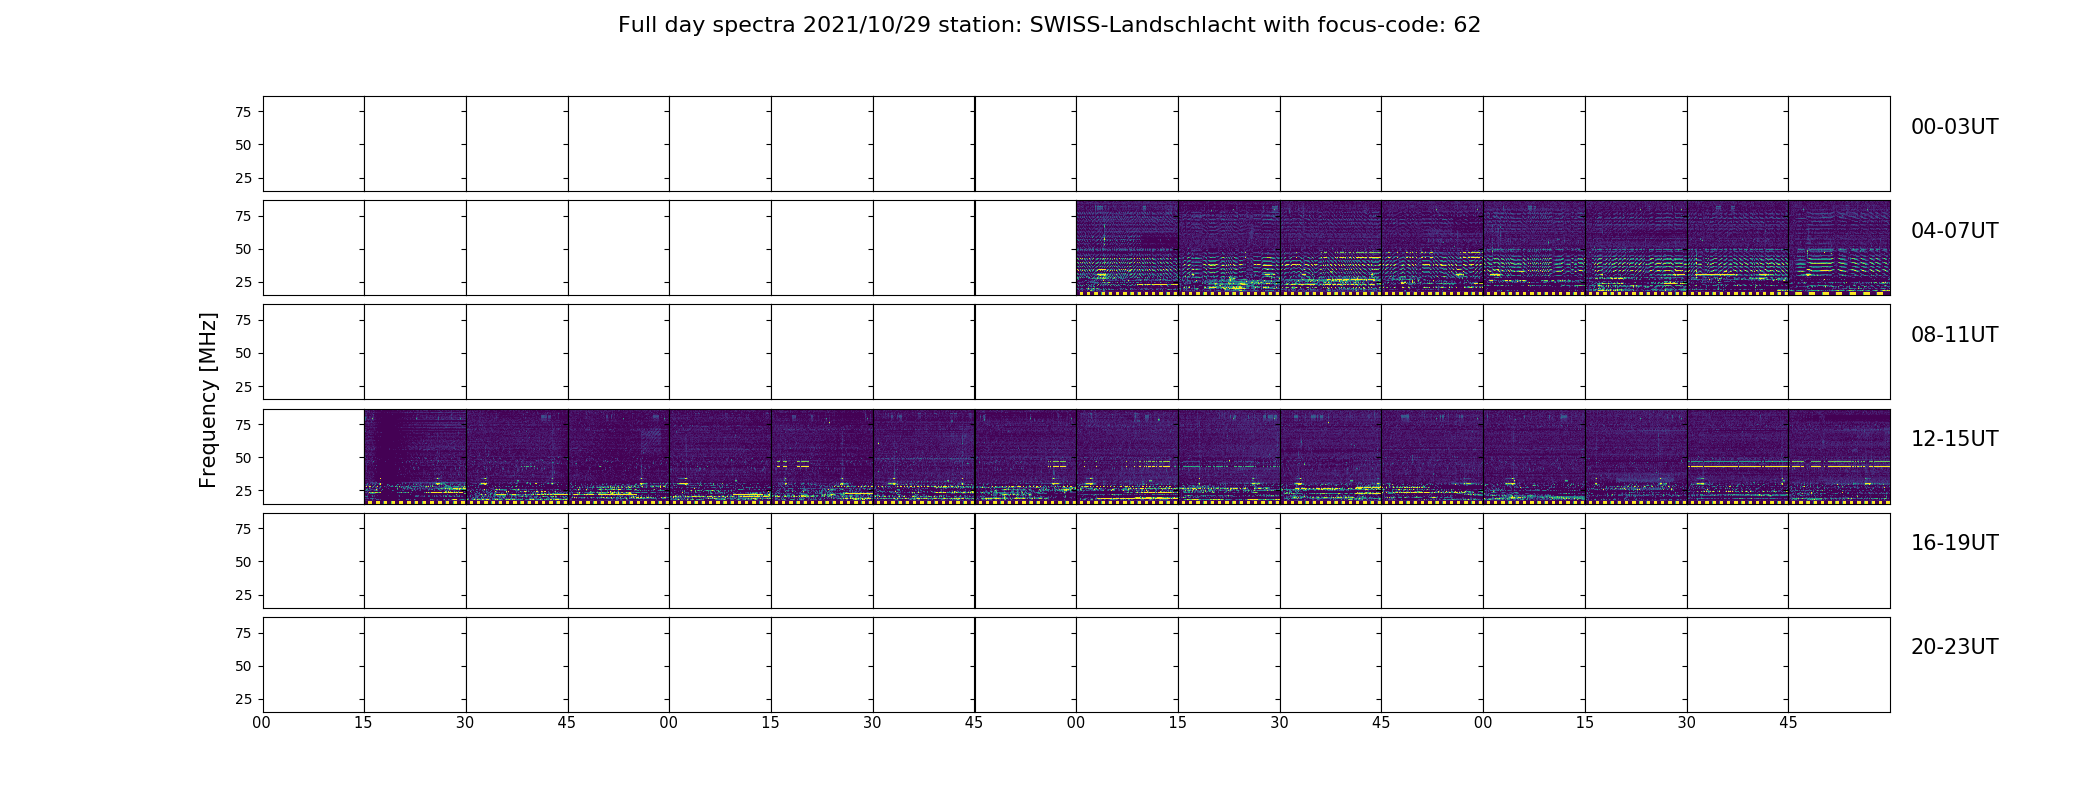Click the 75 tick label of the 16-19UT row
The height and width of the screenshot is (800, 2100).
tap(243, 529)
